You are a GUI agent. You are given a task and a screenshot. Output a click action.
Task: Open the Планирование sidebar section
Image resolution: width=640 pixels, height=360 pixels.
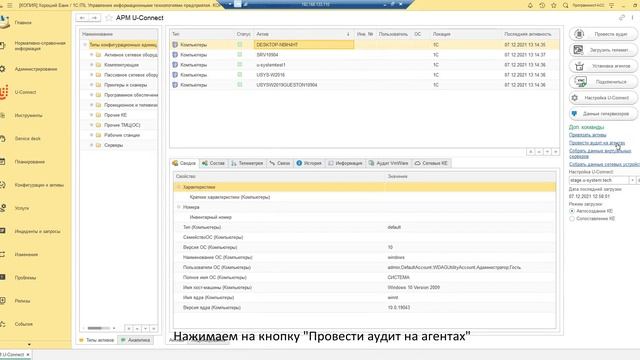[x=29, y=162]
